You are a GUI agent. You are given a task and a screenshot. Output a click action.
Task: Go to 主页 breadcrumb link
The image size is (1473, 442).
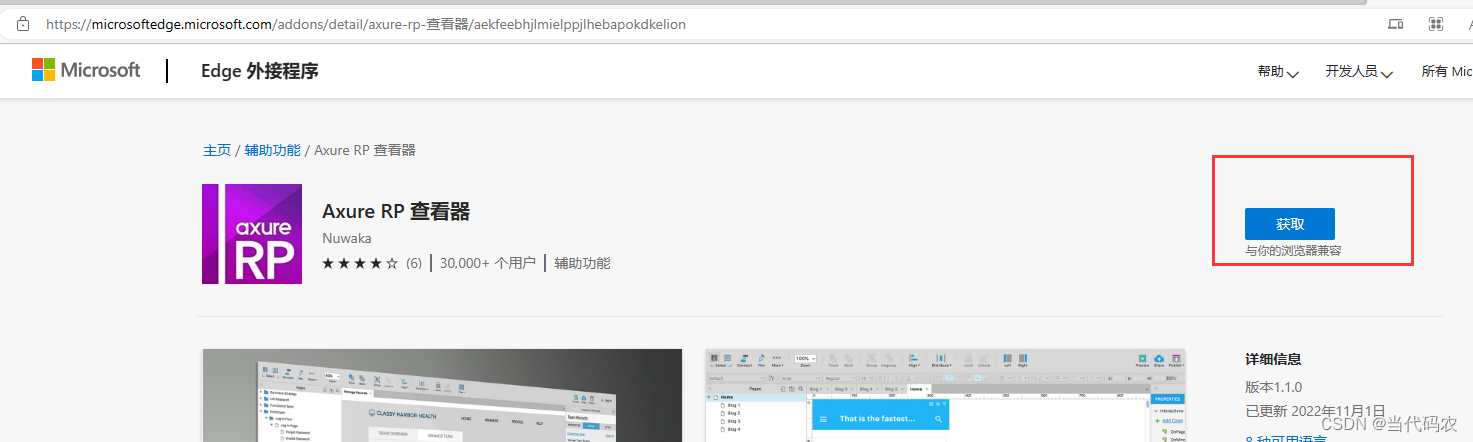pyautogui.click(x=217, y=150)
